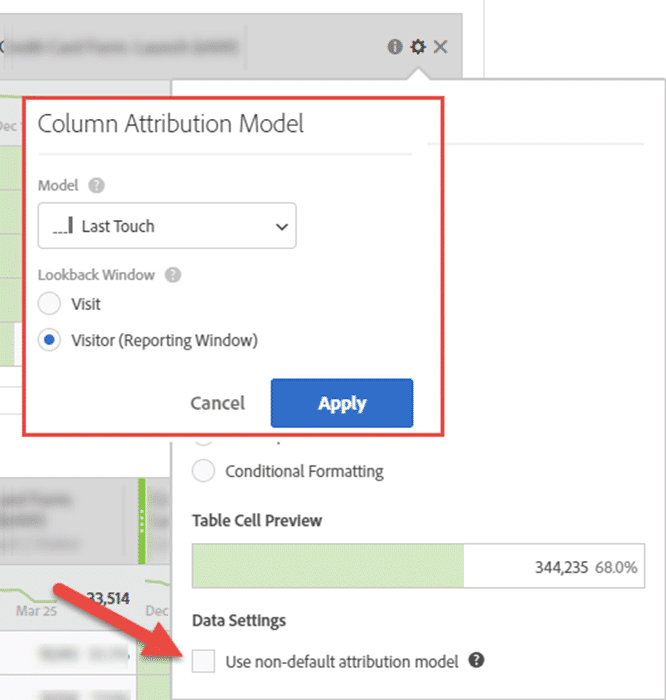
Task: Click help icon next to non-default attribution
Action: pos(477,660)
